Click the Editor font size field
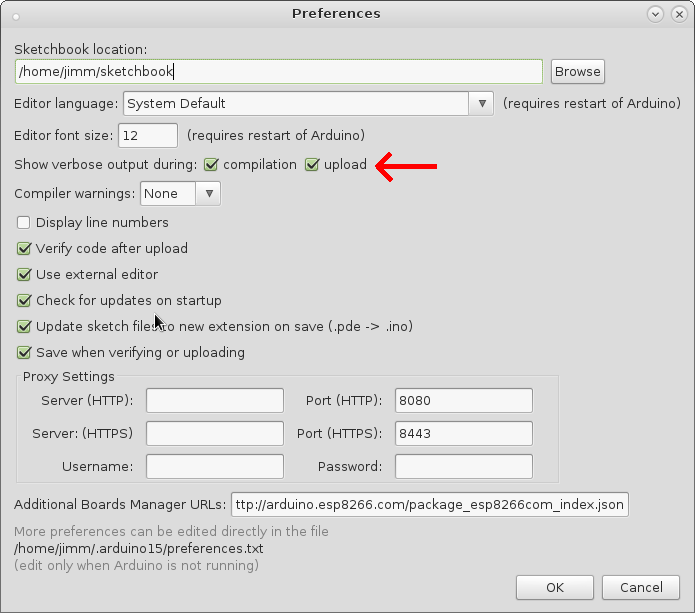 (148, 135)
